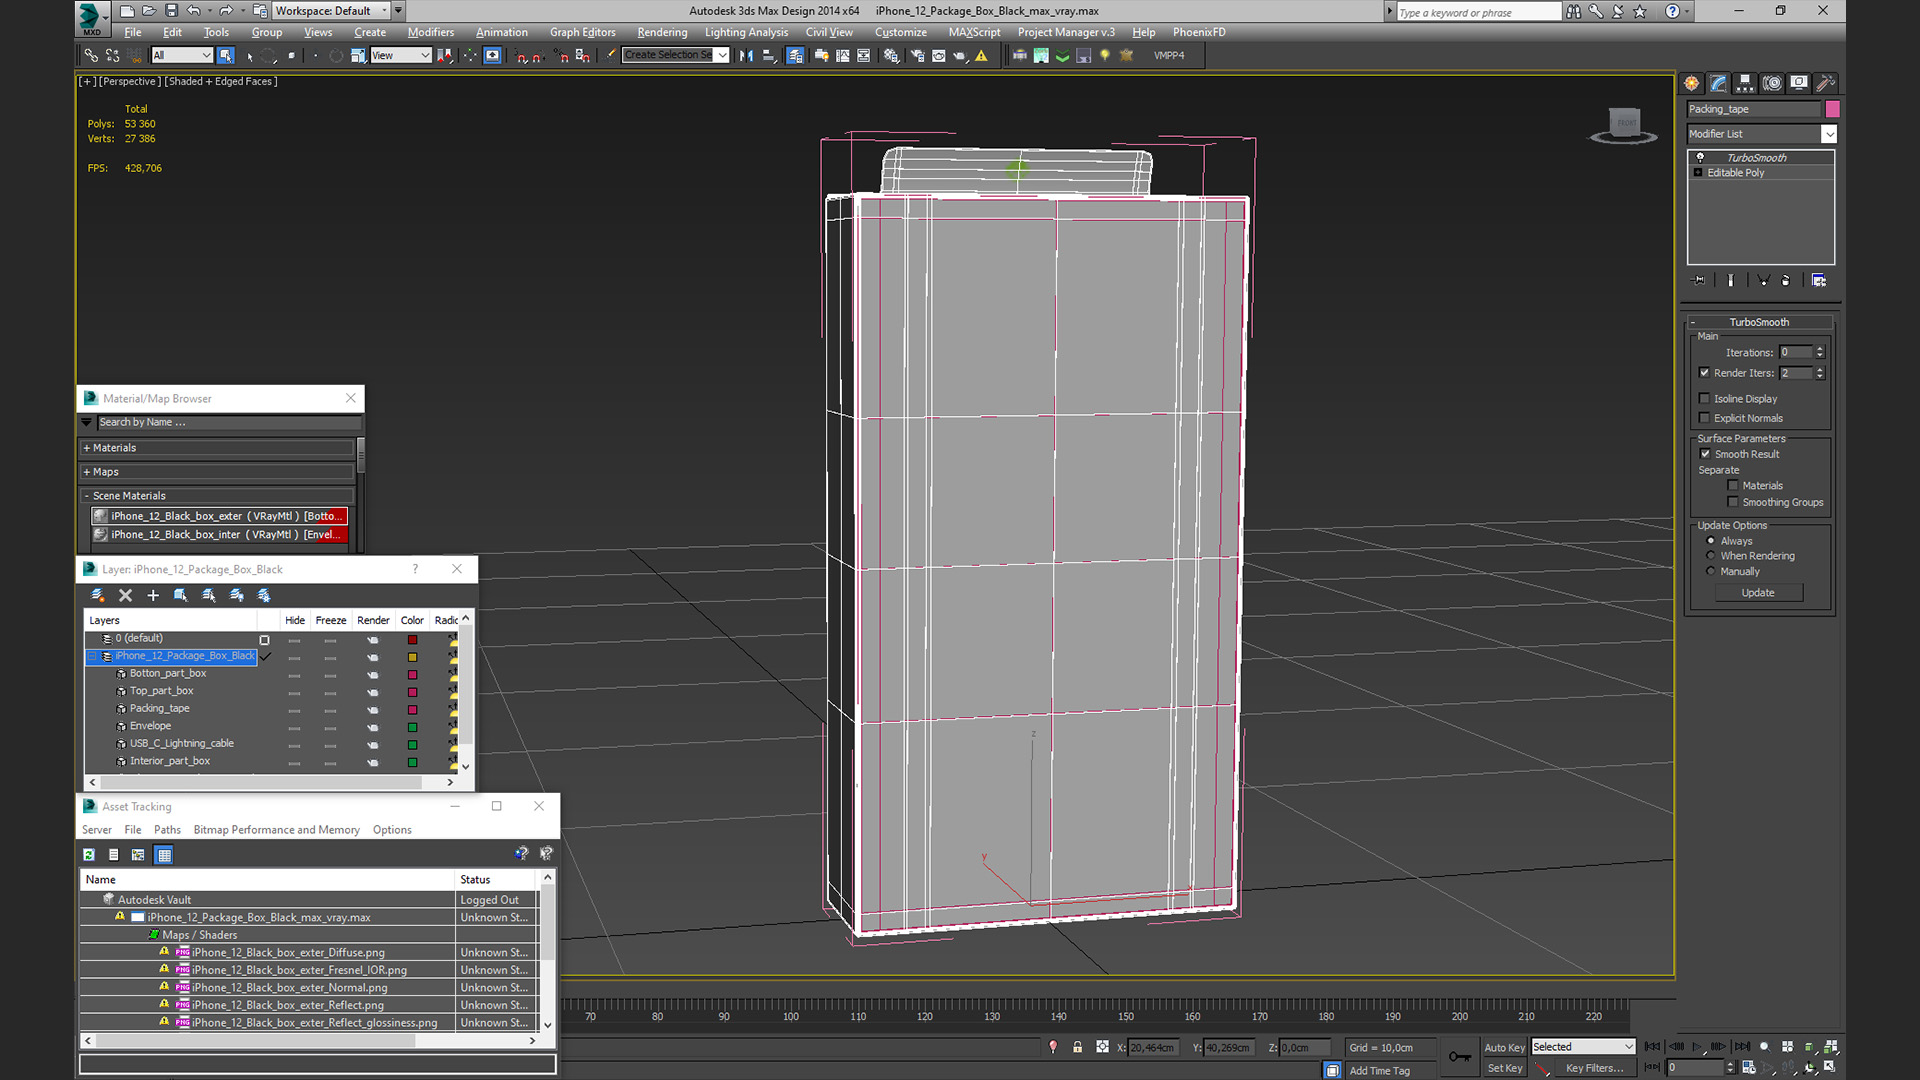Click the Set Key button
This screenshot has height=1080, width=1920.
tap(1504, 1068)
